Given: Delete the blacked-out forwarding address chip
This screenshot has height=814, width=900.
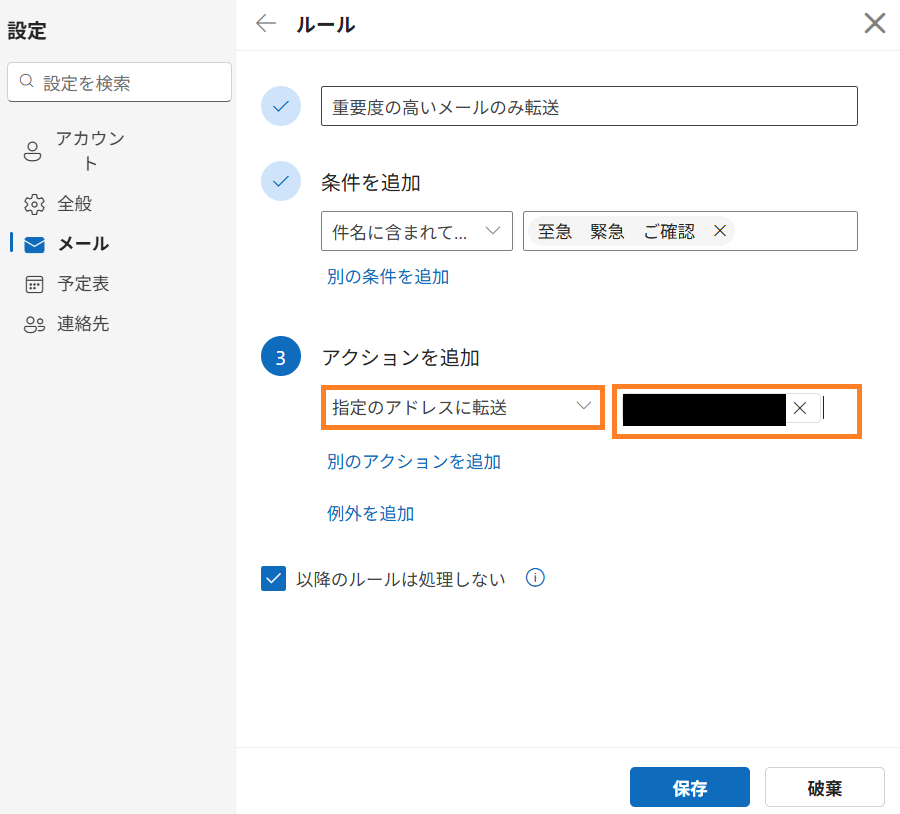Looking at the screenshot, I should click(800, 408).
